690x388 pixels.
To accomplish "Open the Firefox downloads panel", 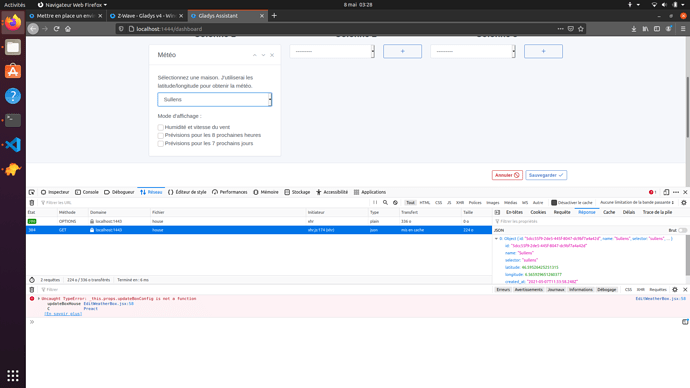I will [x=634, y=29].
